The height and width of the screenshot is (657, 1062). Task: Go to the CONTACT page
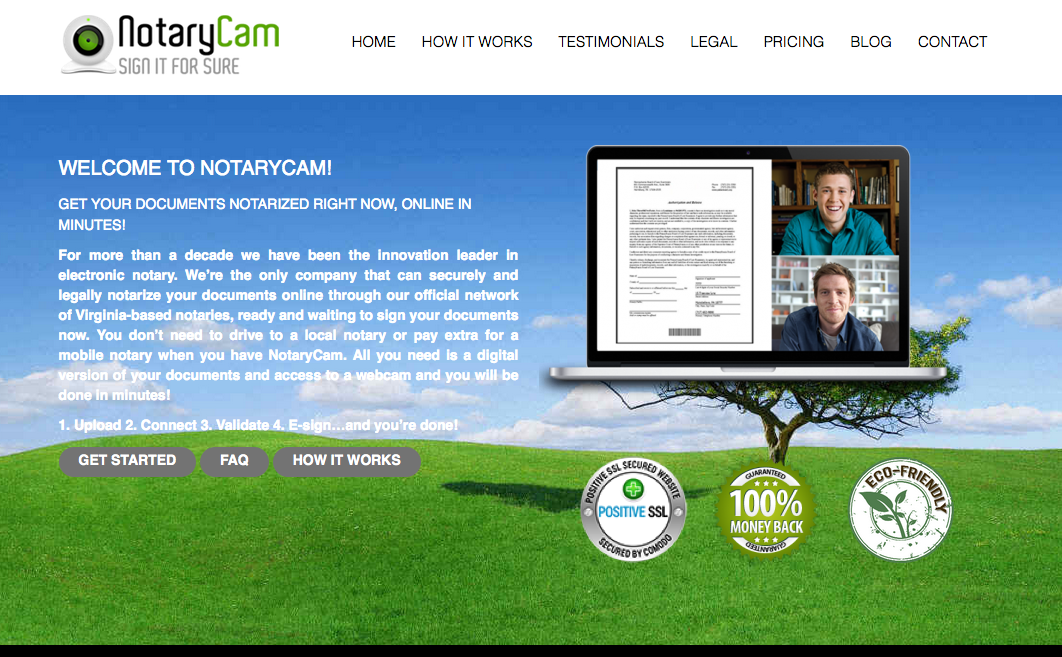952,42
